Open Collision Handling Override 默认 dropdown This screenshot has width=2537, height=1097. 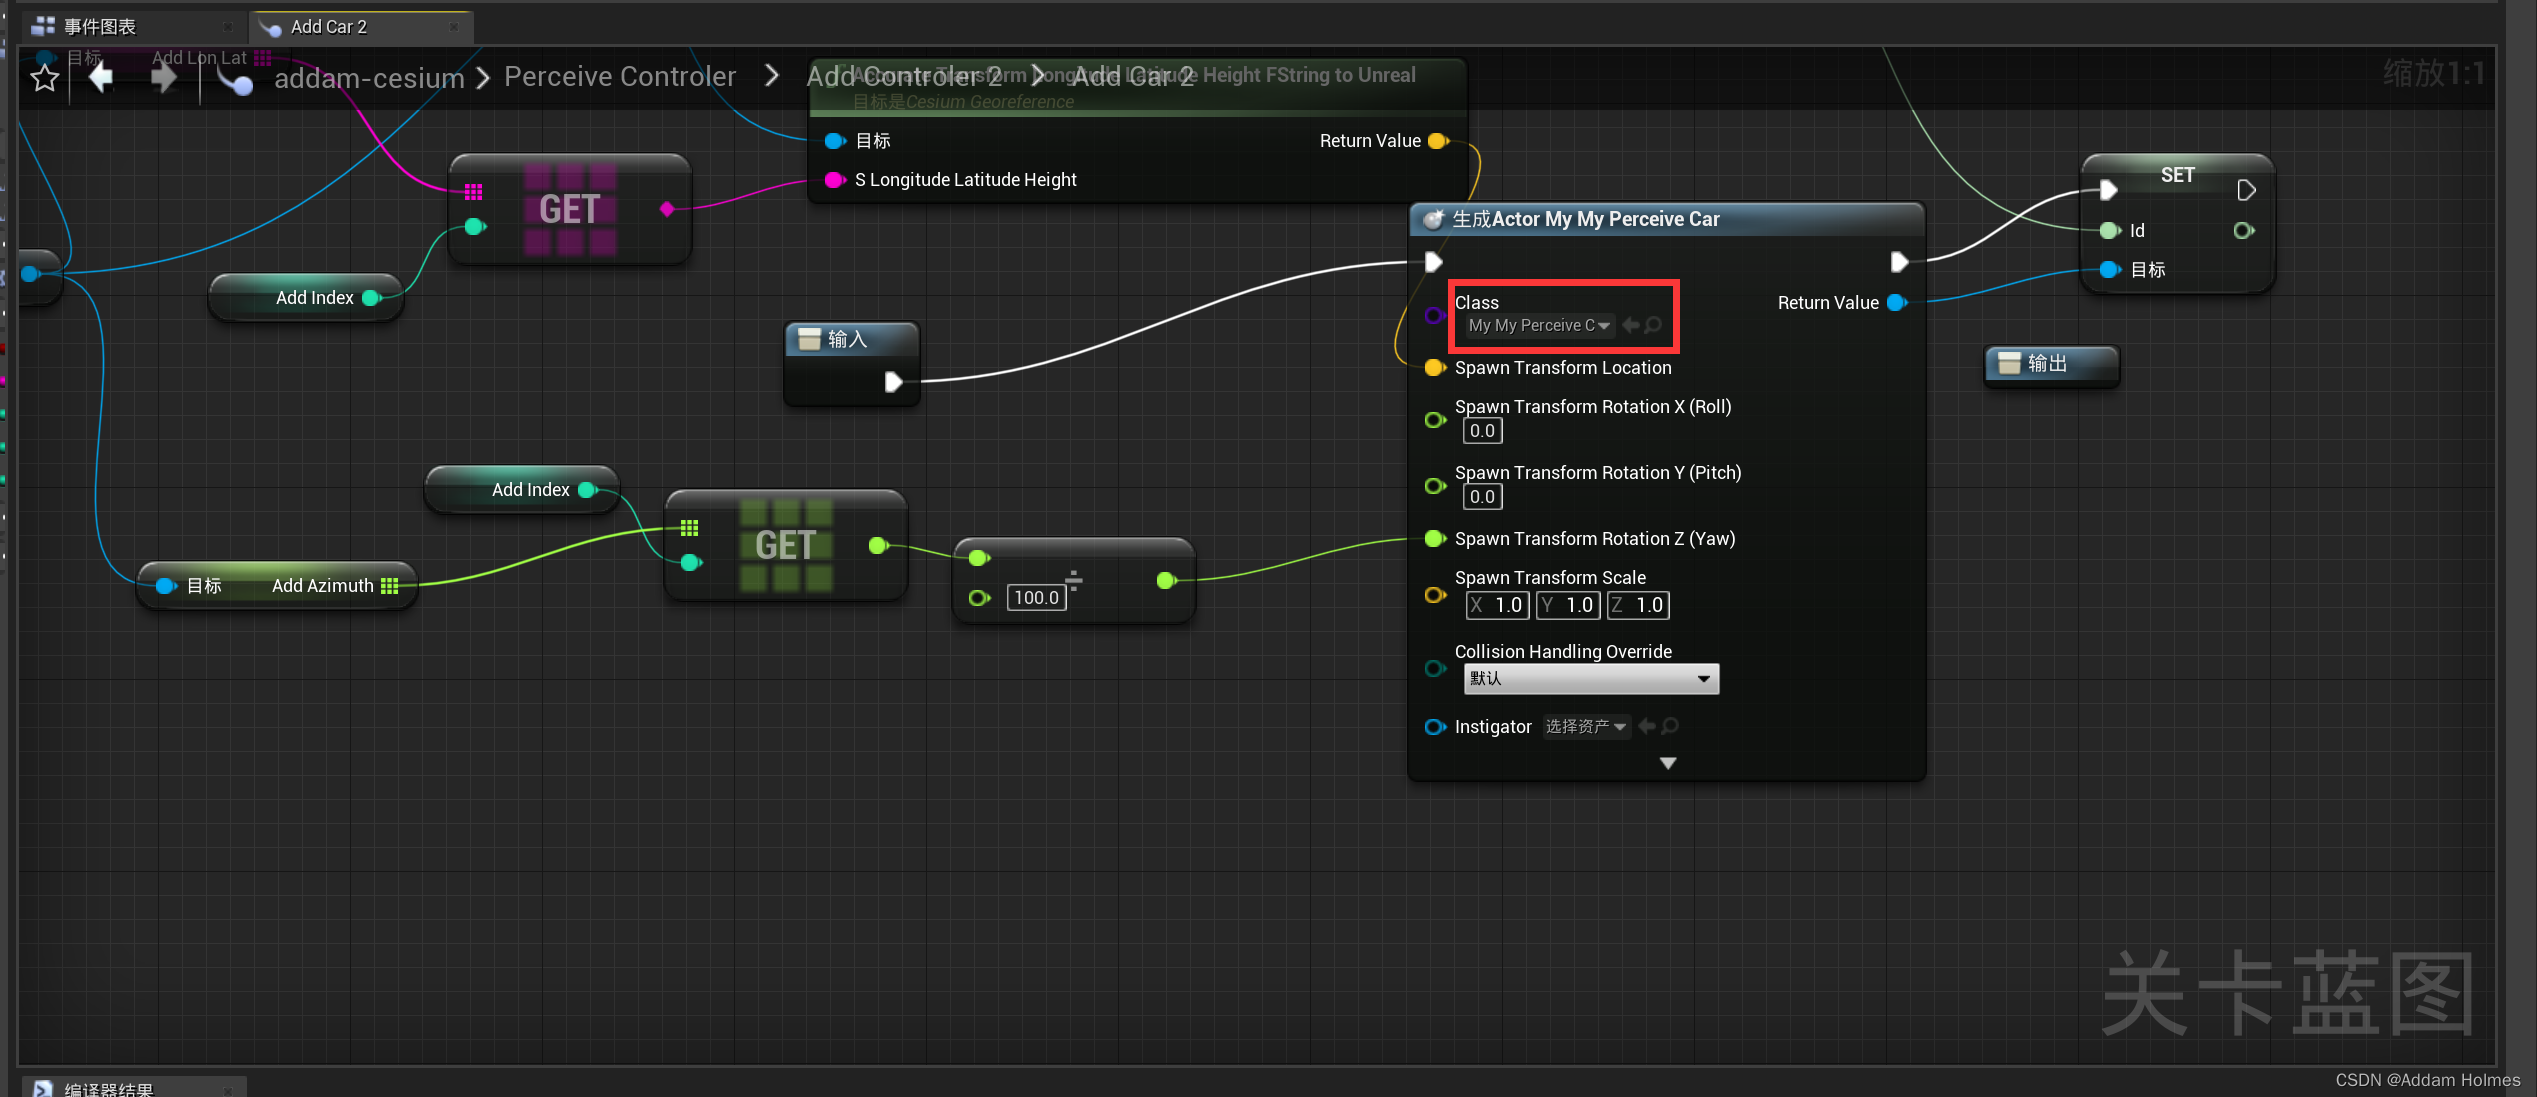coord(1590,679)
